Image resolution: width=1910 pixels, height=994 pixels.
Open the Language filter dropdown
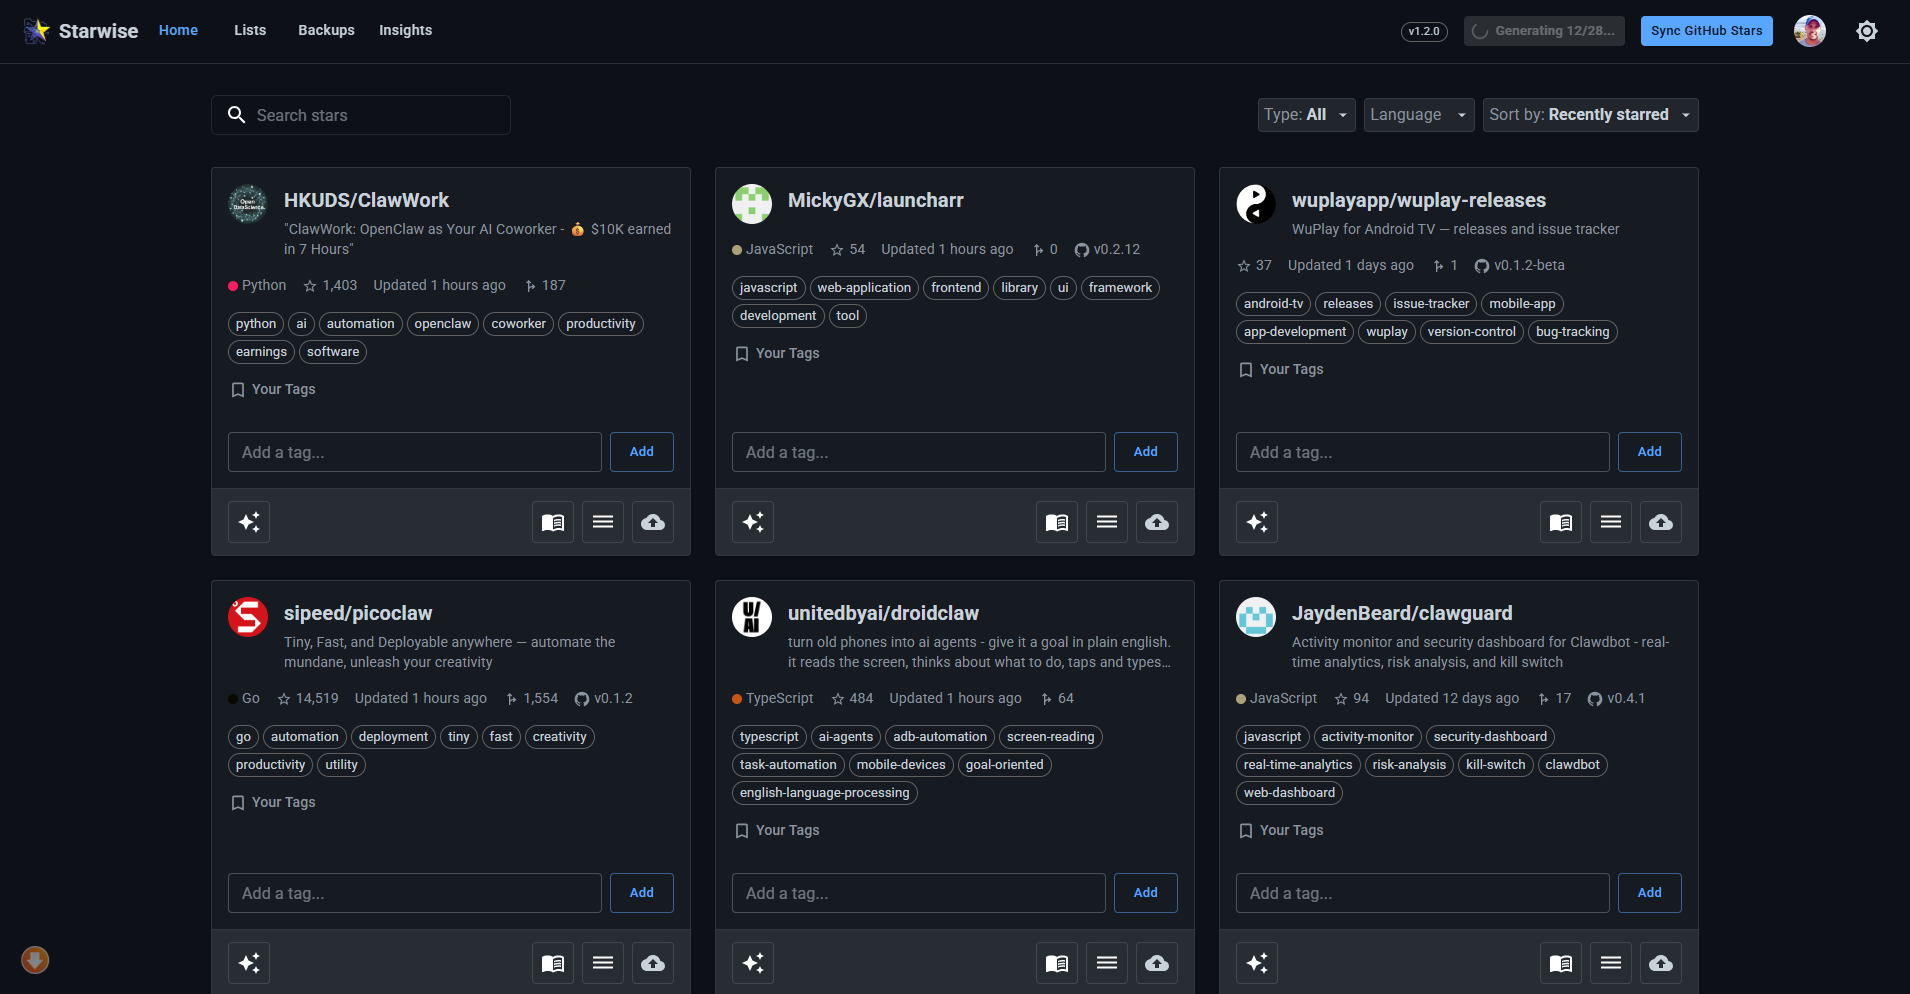point(1419,115)
